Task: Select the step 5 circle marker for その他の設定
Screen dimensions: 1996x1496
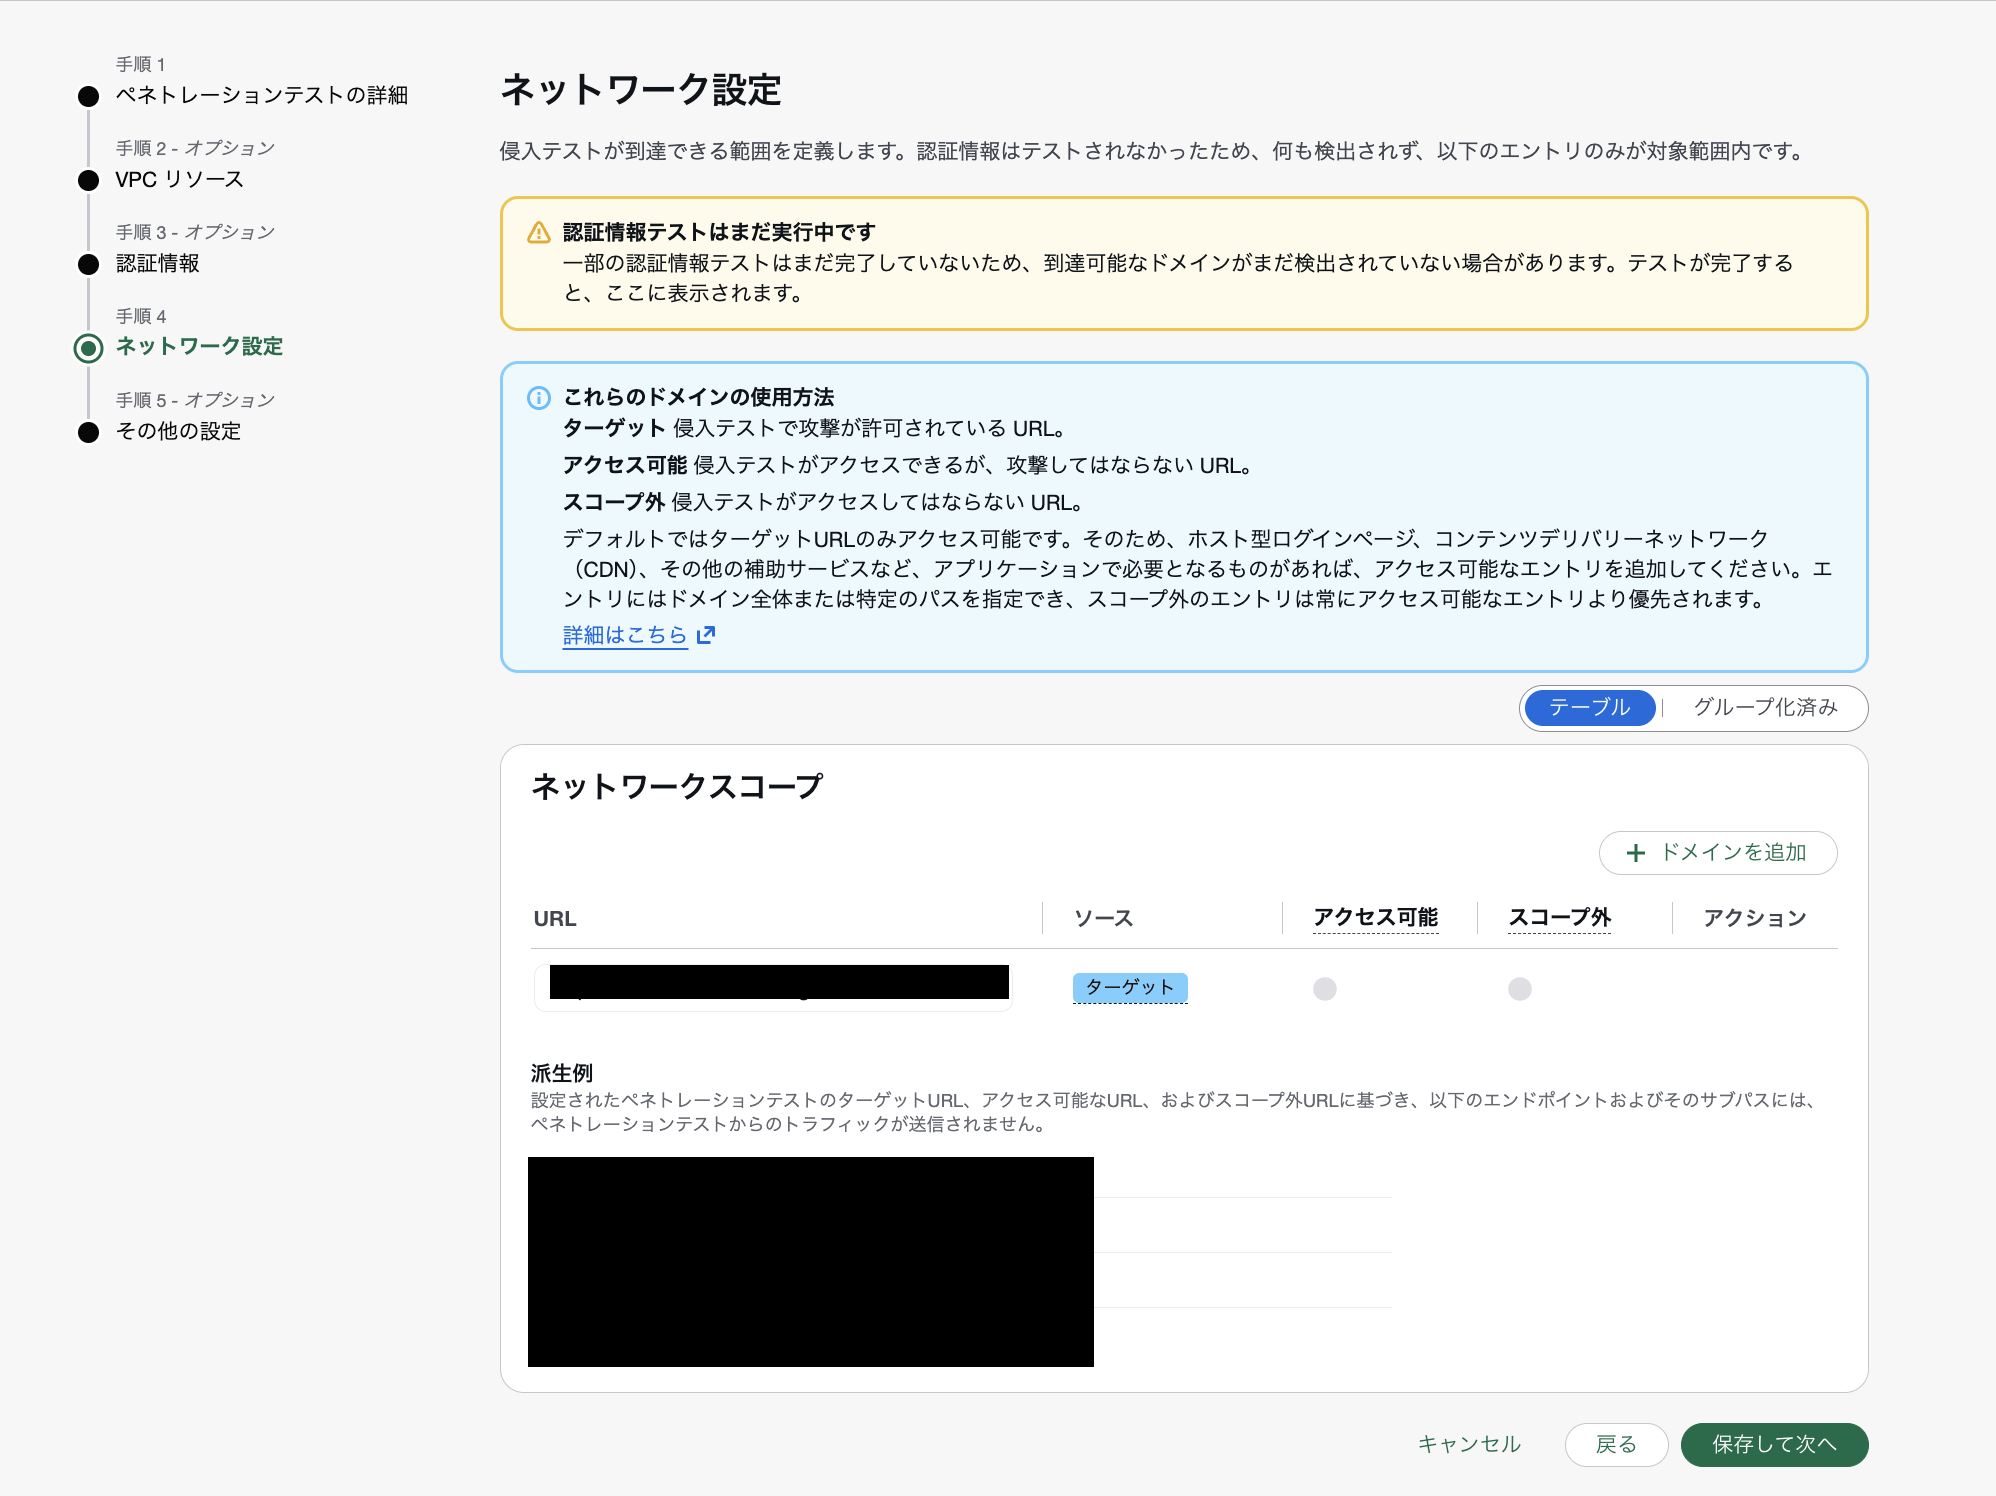Action: point(89,432)
